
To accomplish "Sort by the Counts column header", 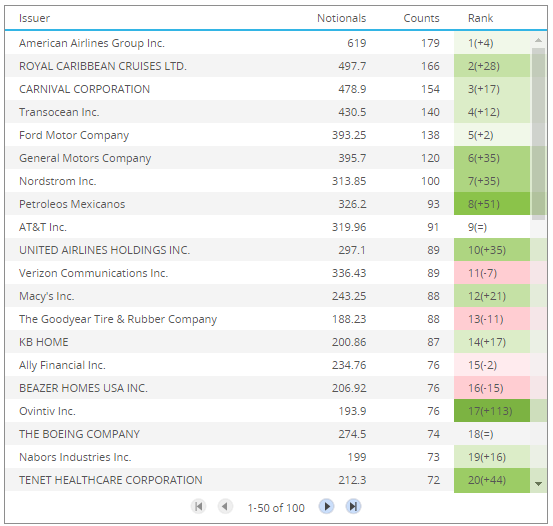I will pos(421,18).
